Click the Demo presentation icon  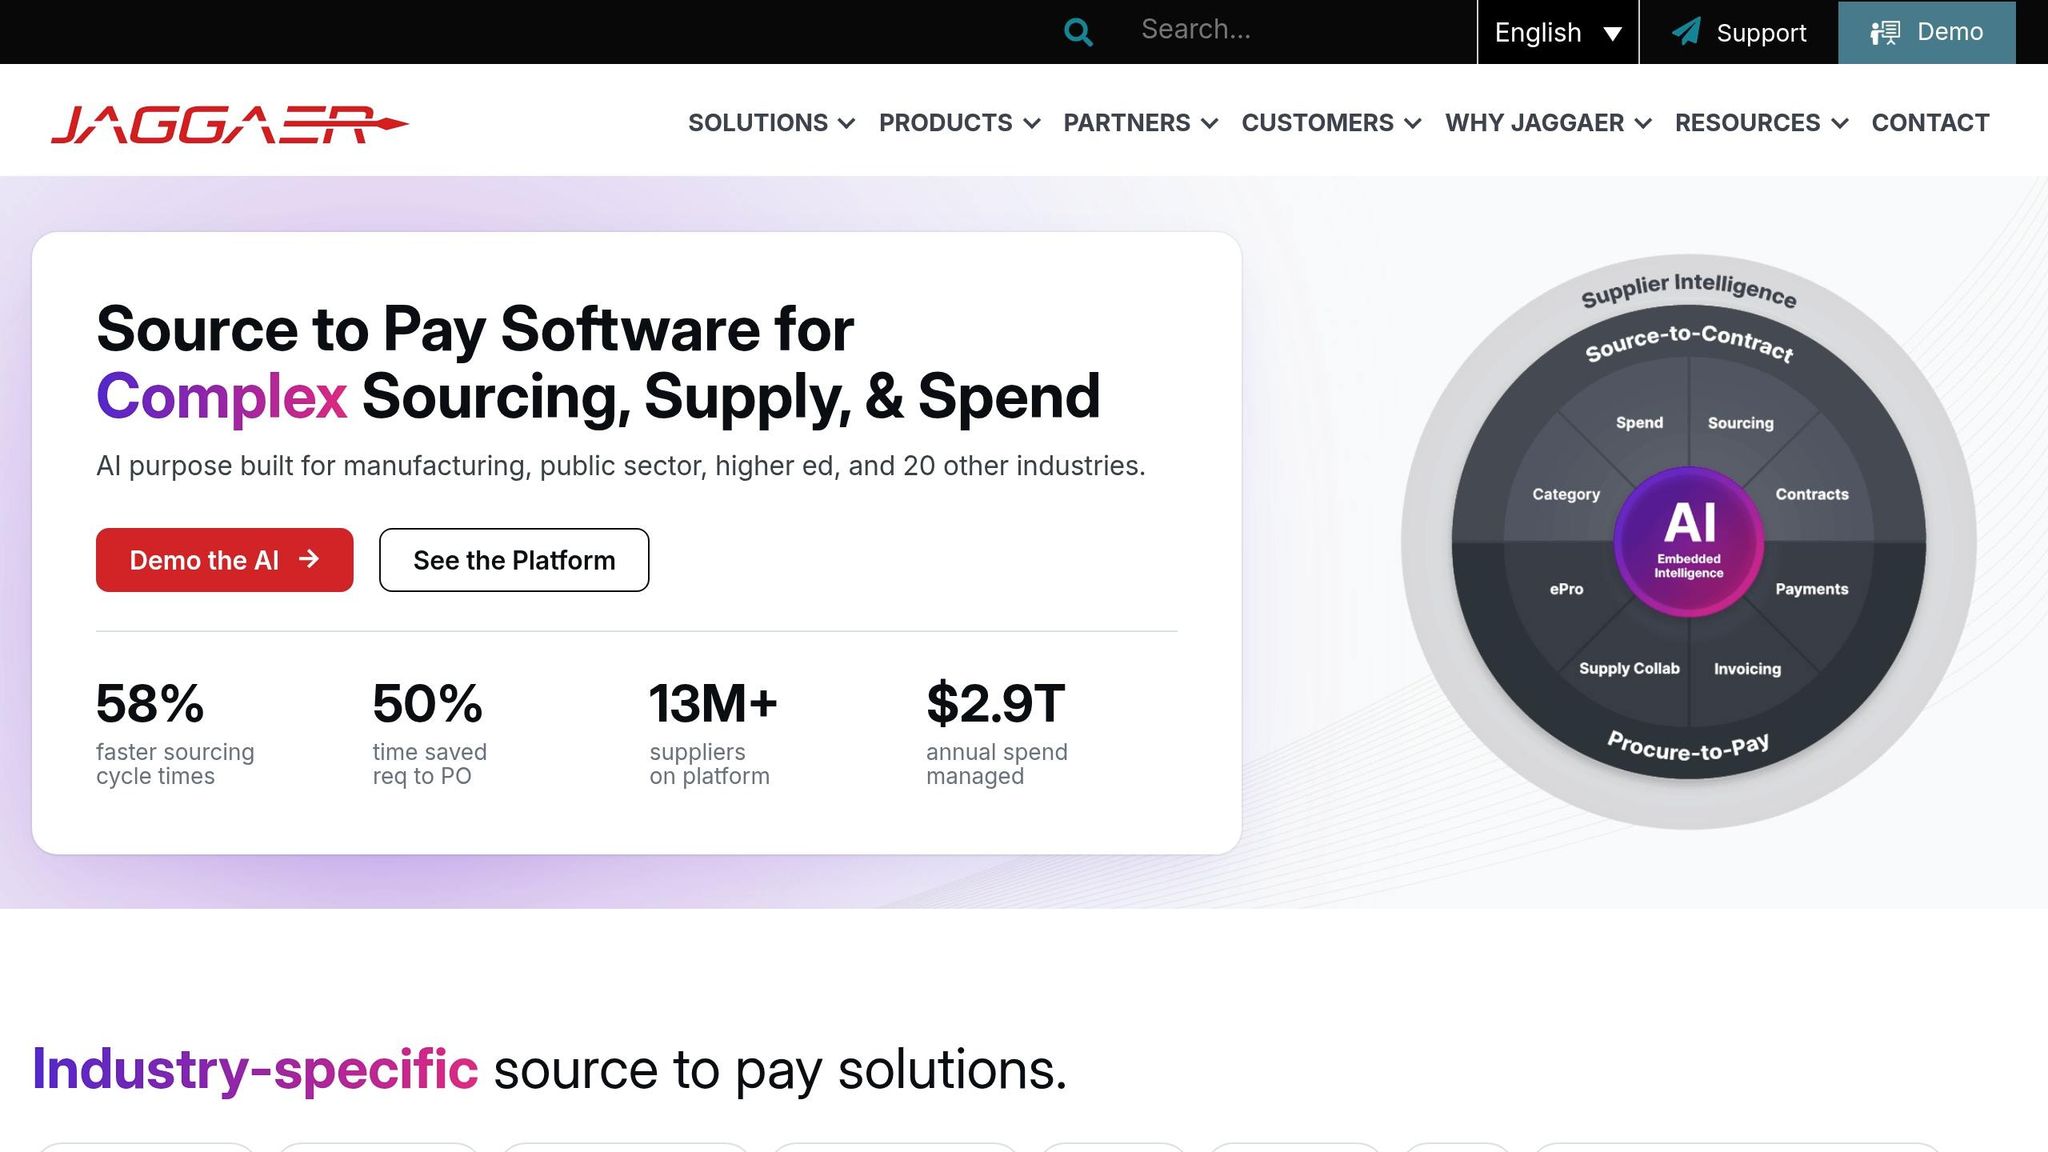point(1885,33)
